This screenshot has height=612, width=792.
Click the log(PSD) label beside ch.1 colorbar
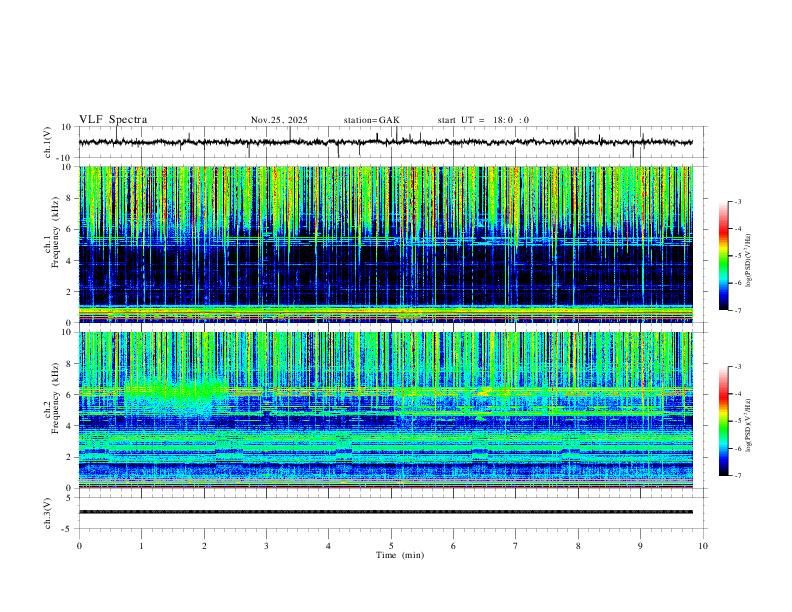tap(749, 261)
